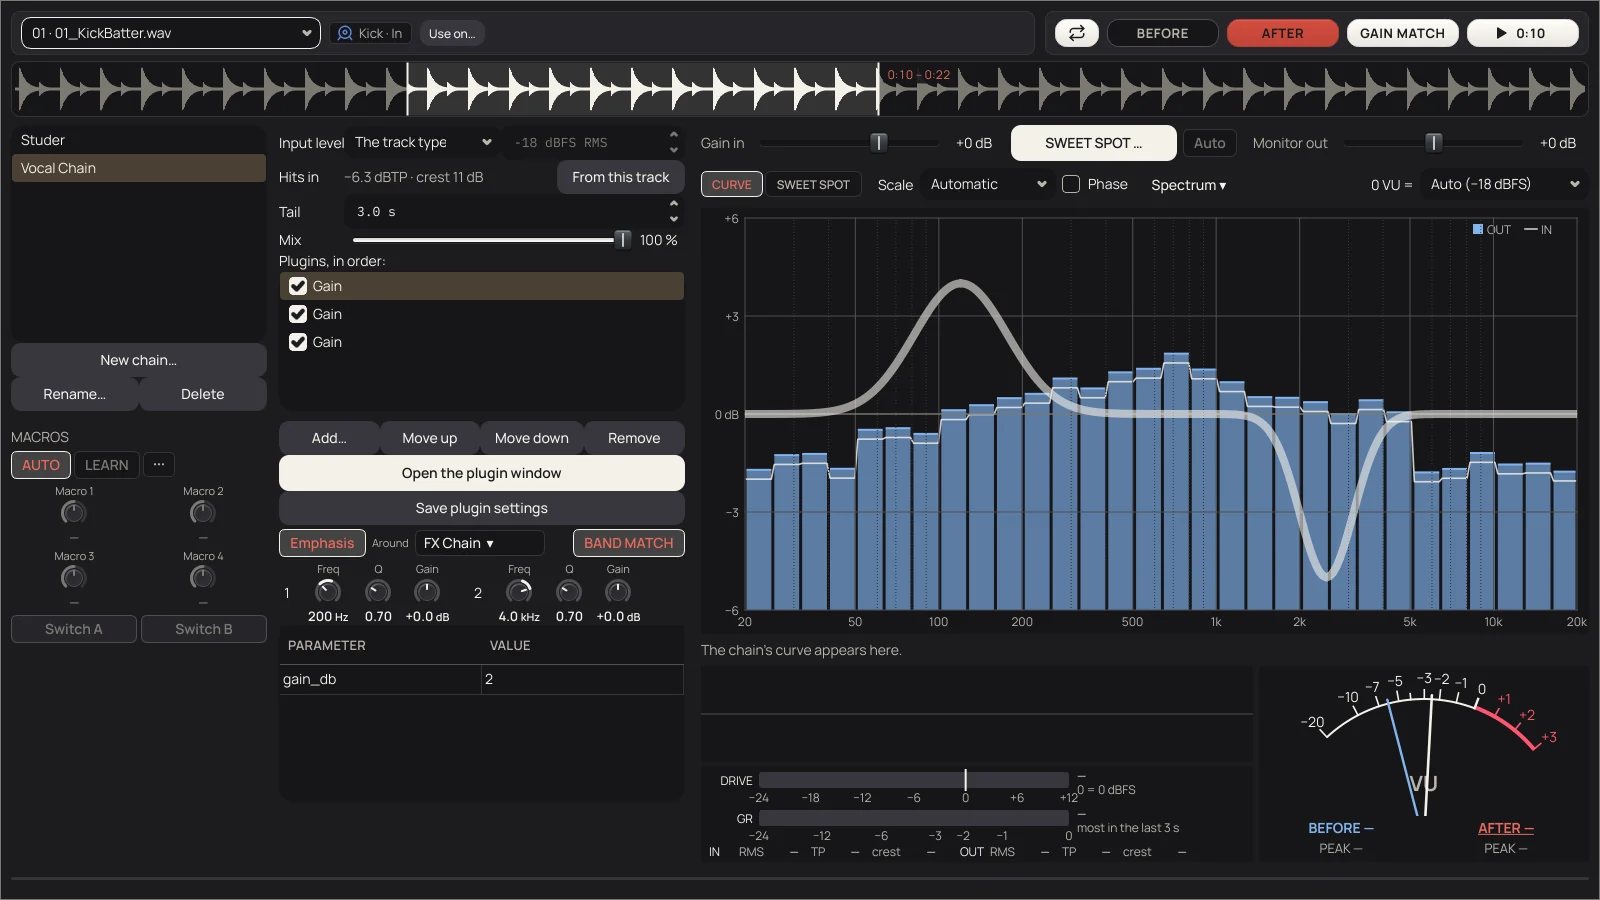Turn the Macro 2 knob
This screenshot has width=1600, height=900.
(203, 513)
